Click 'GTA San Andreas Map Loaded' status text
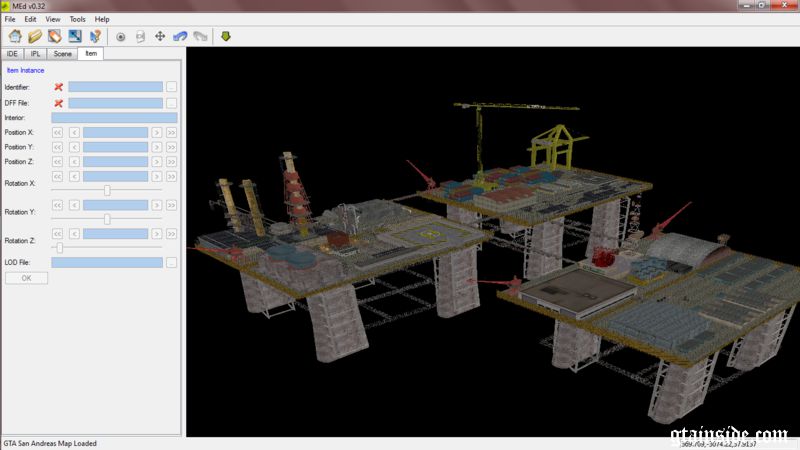This screenshot has width=800, height=450. pos(50,443)
